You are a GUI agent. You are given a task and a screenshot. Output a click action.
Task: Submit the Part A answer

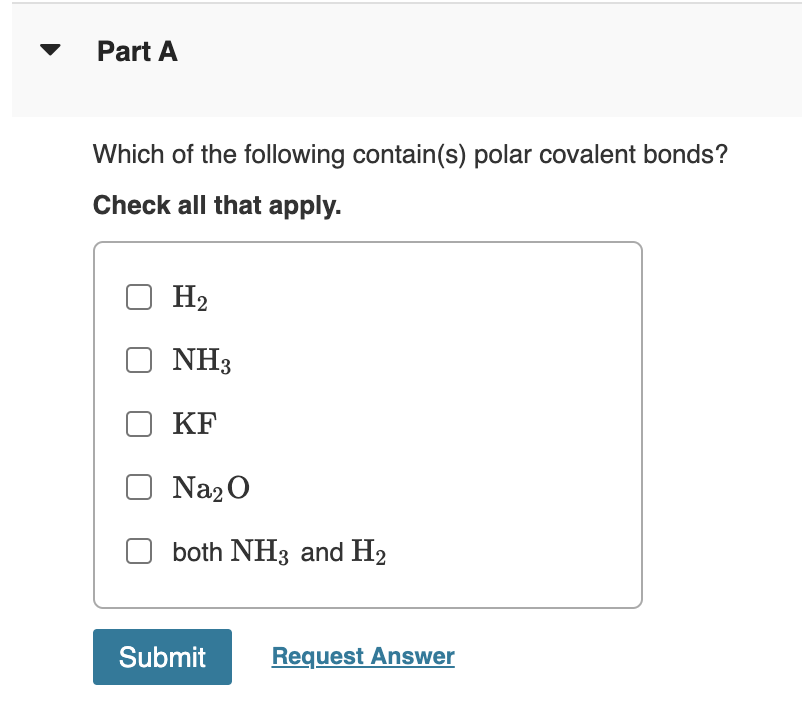click(162, 656)
